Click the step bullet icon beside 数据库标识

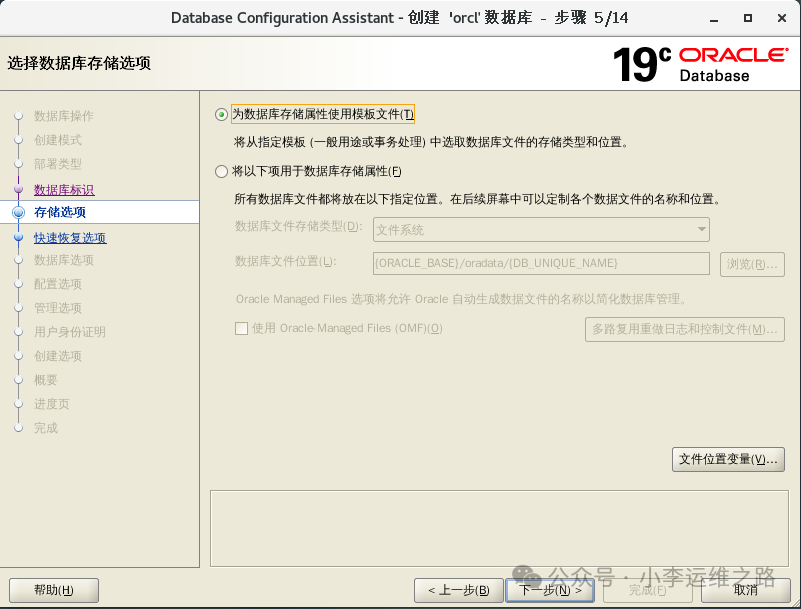[x=18, y=190]
